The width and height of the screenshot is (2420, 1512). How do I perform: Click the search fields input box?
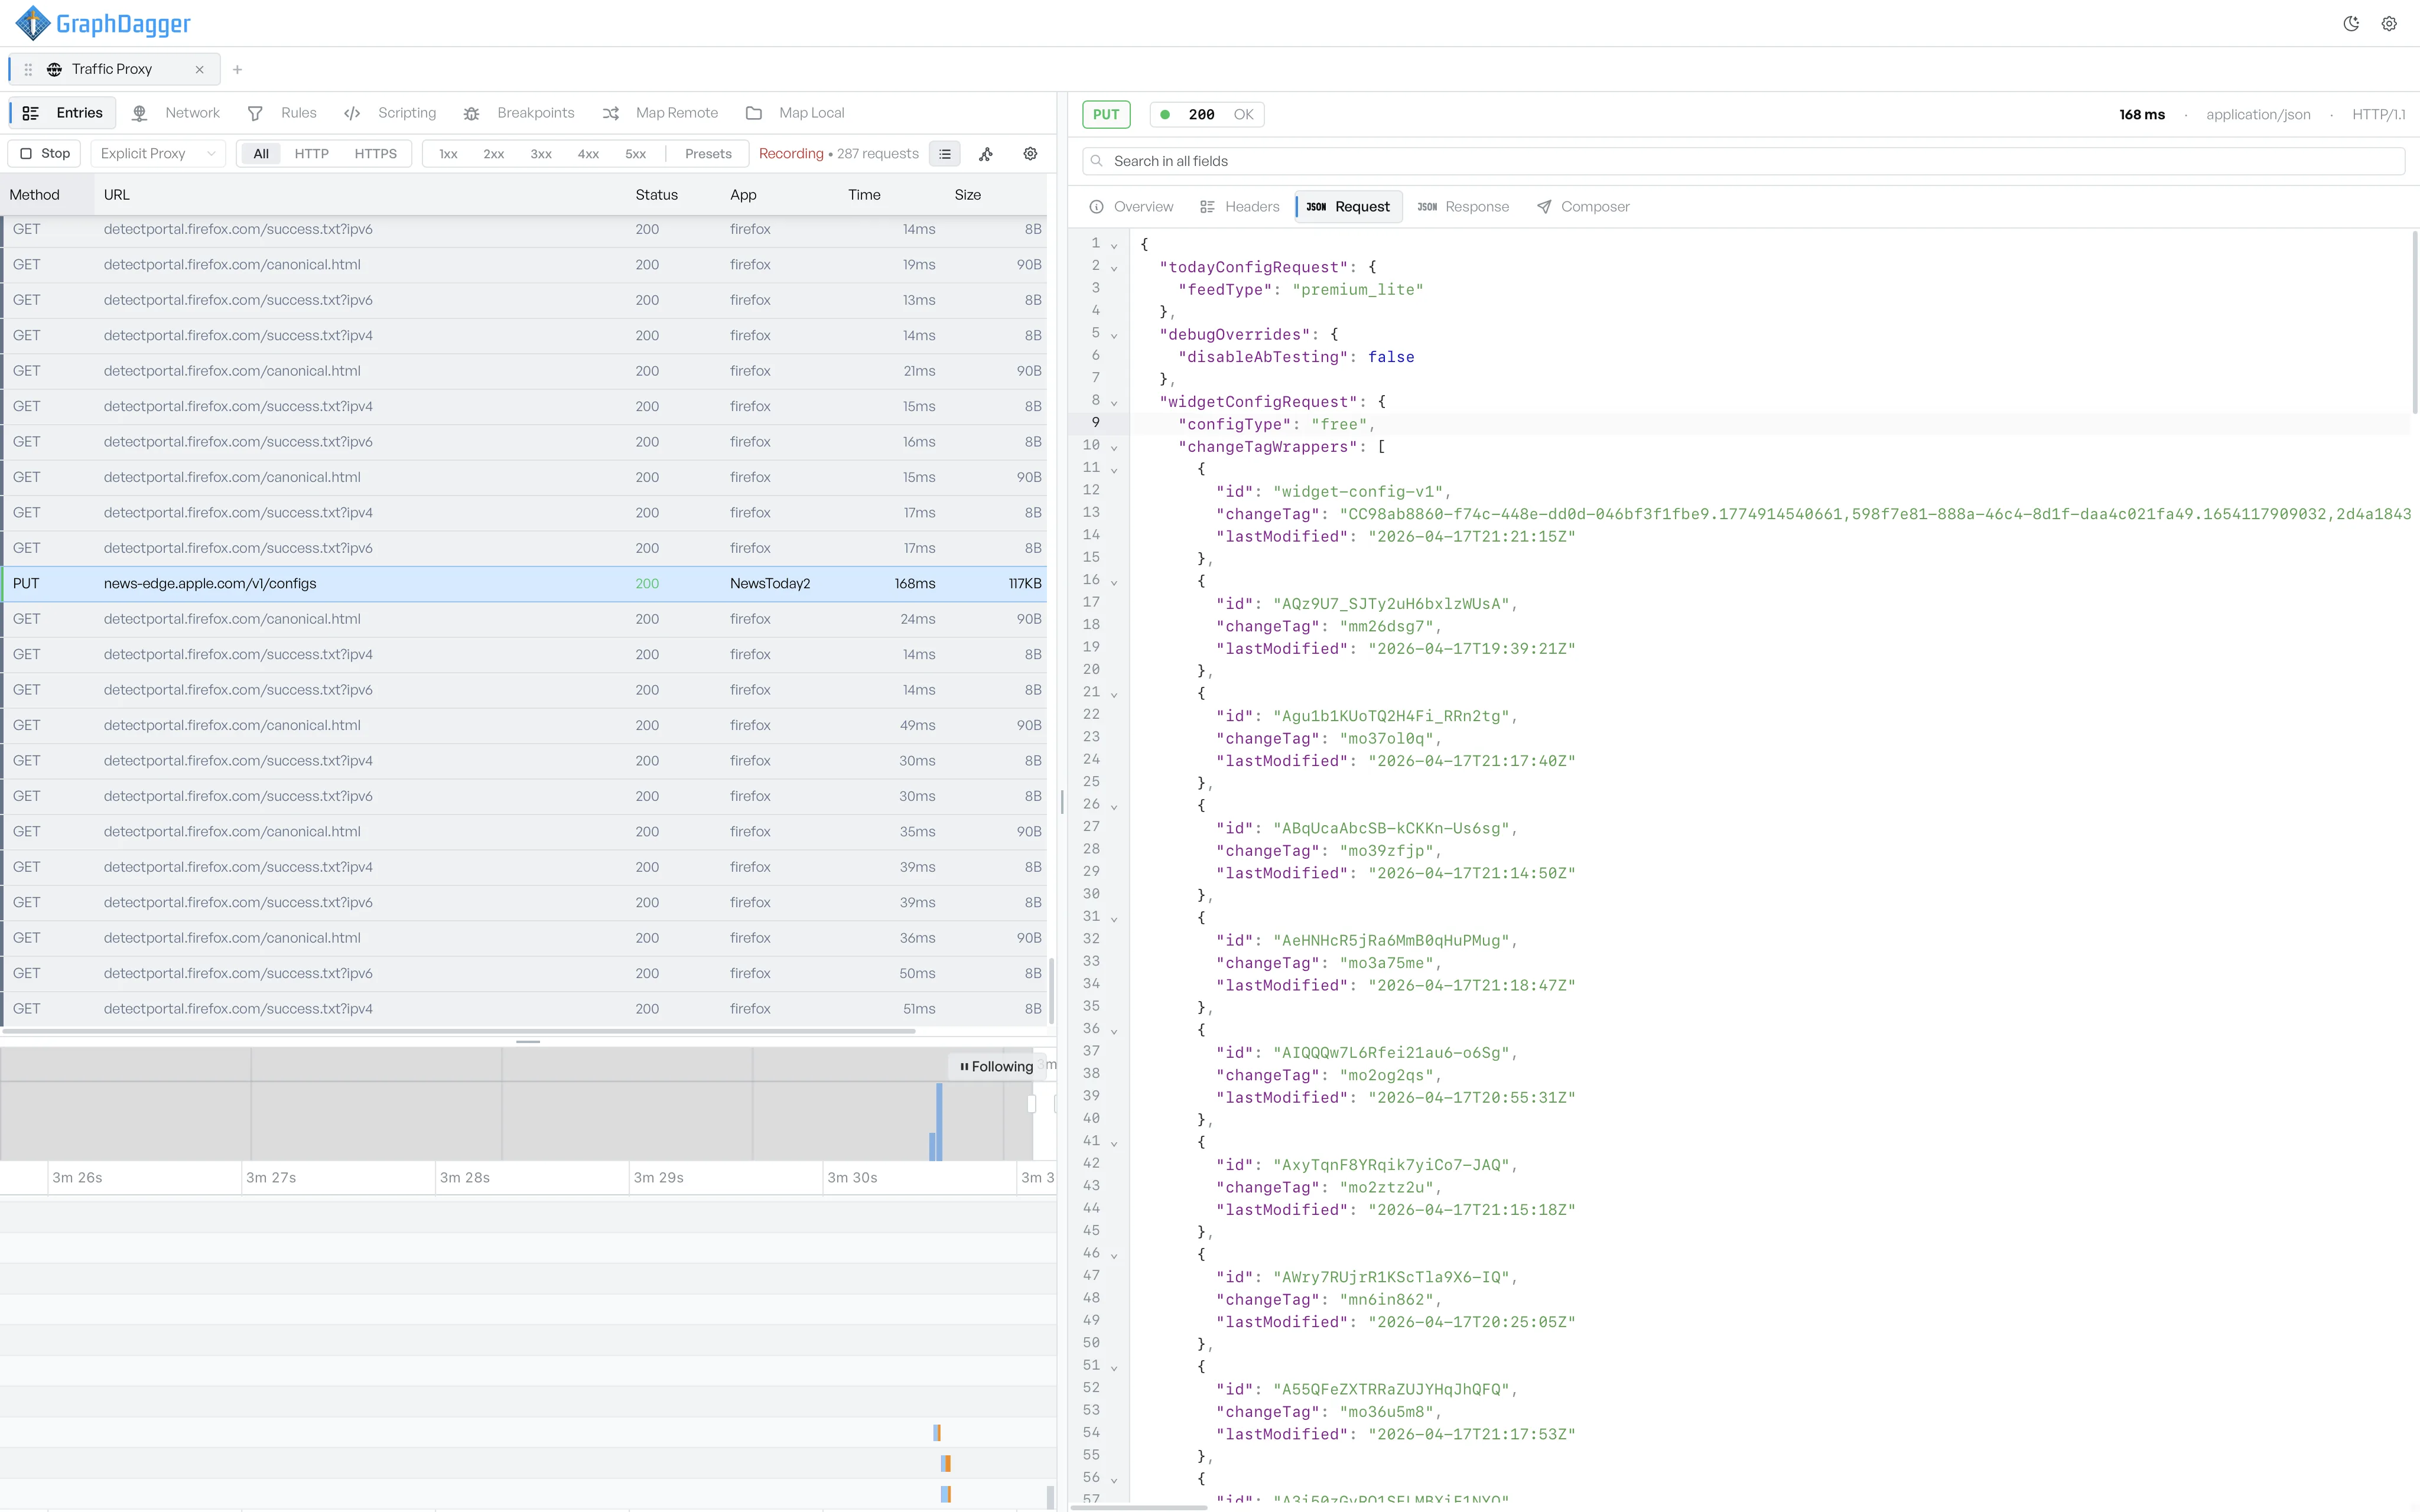(1743, 161)
